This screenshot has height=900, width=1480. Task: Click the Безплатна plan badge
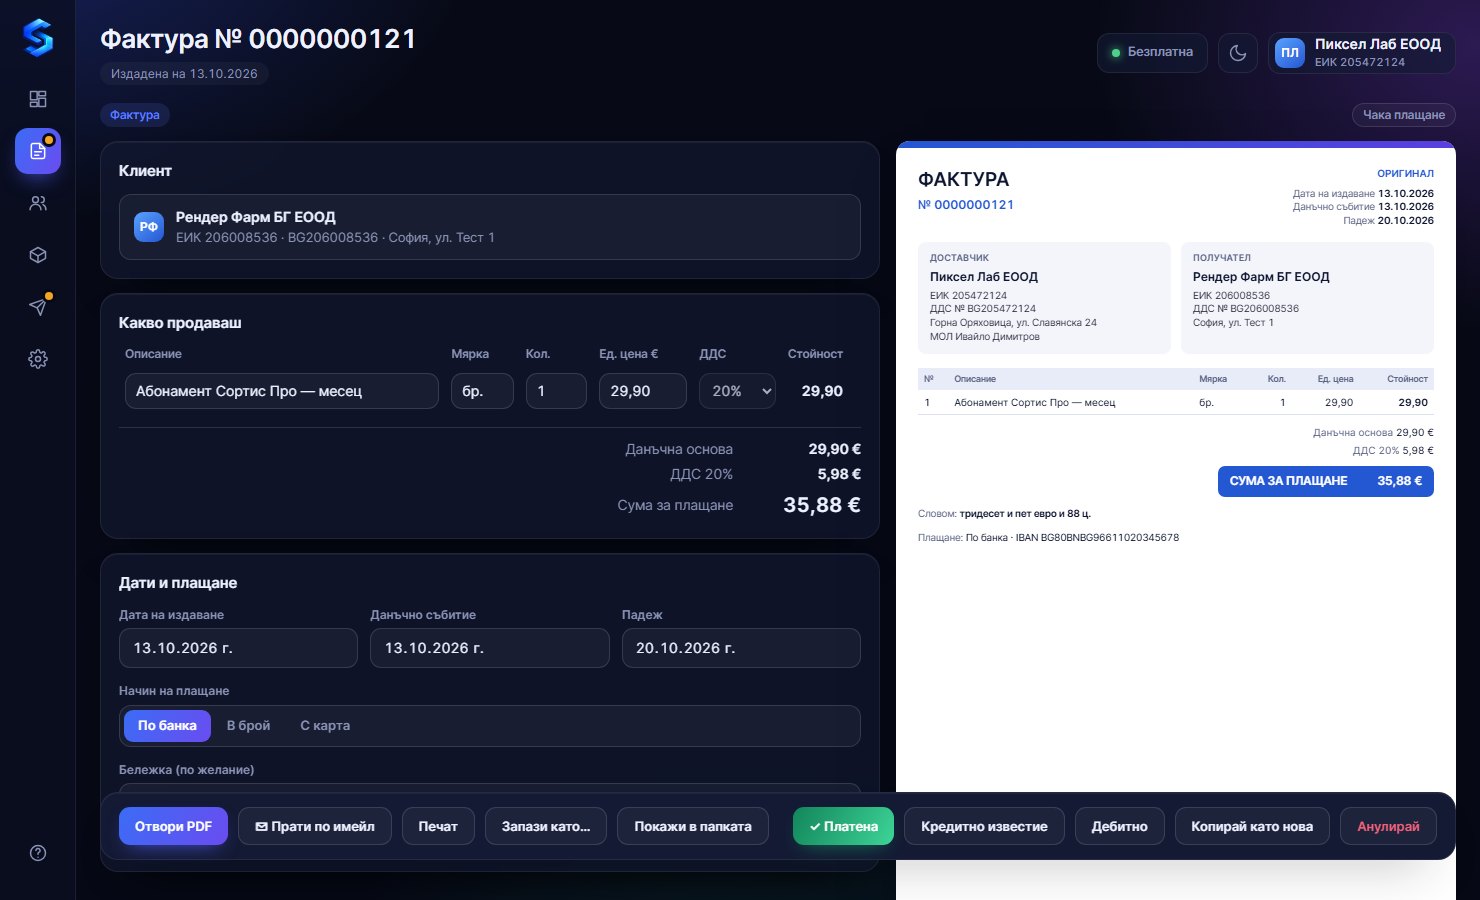(x=1152, y=53)
